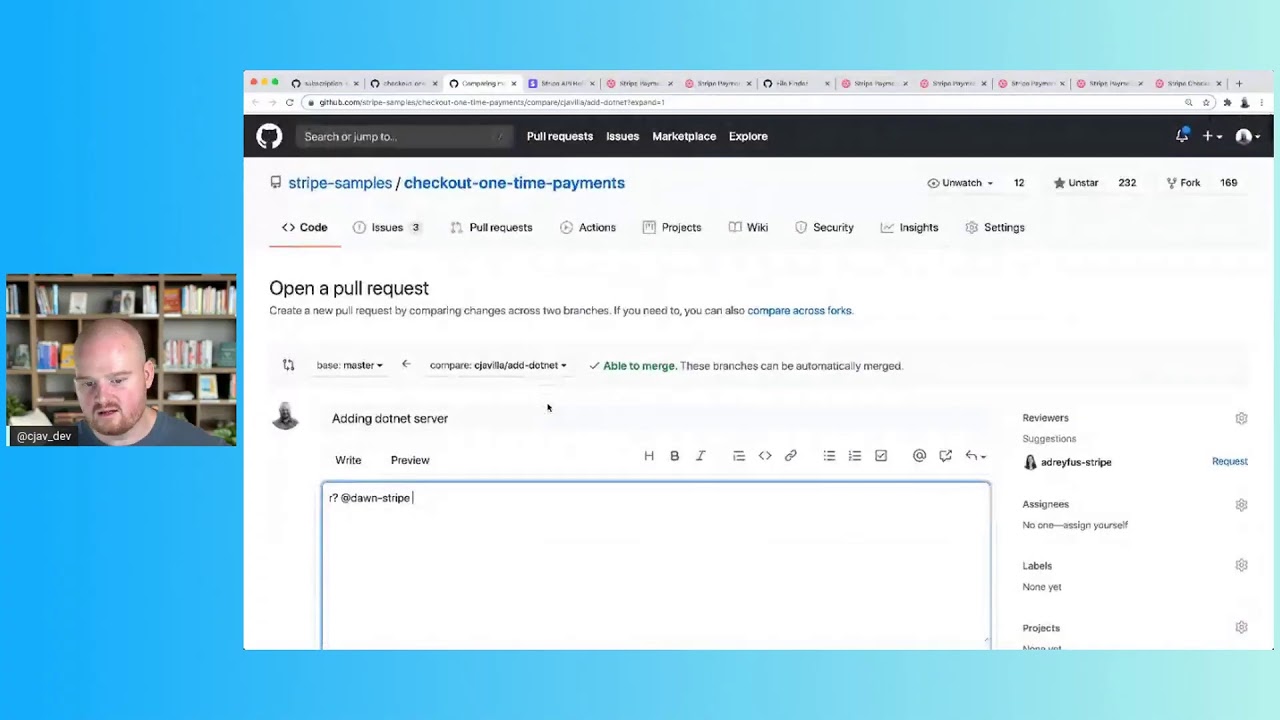
Task: Open the base: master branch dropdown
Action: [349, 365]
